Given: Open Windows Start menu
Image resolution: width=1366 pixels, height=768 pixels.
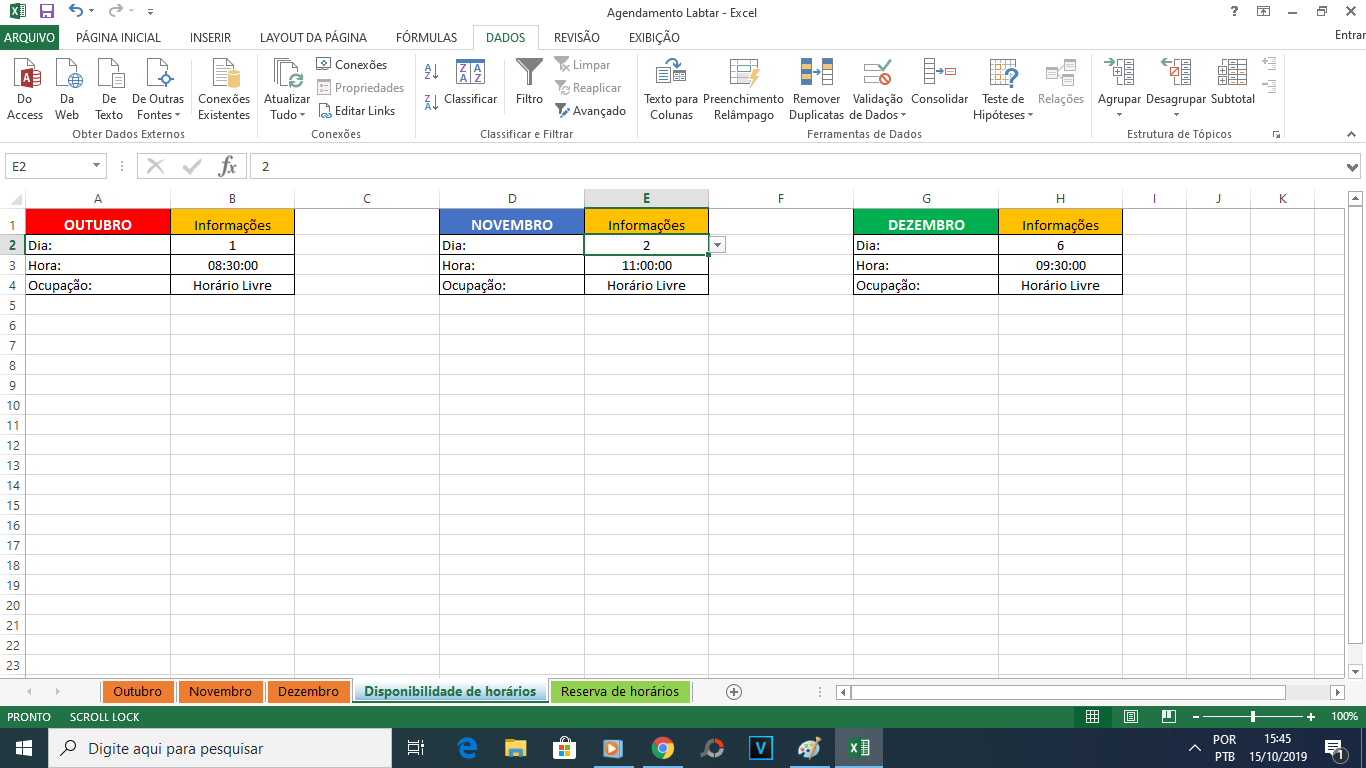Looking at the screenshot, I should [23, 748].
